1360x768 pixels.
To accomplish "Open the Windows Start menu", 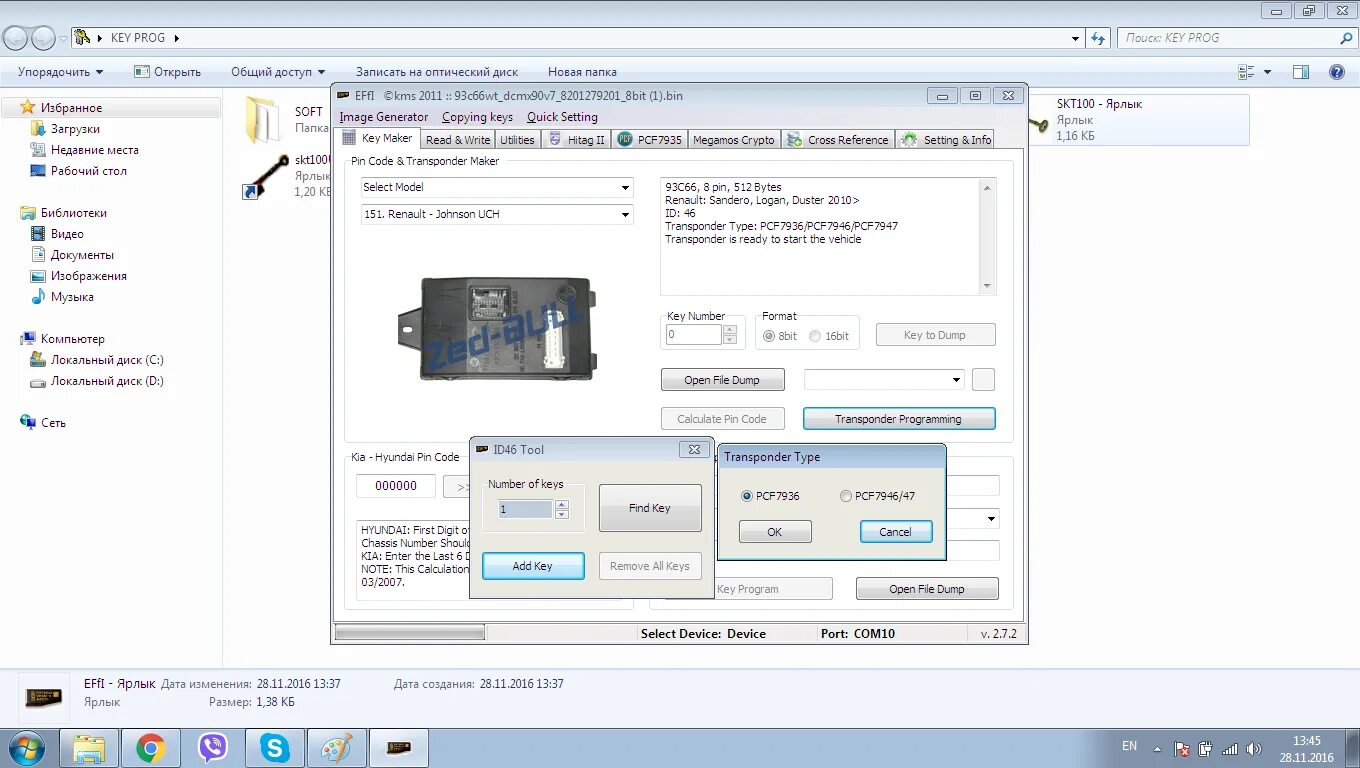I will (26, 748).
